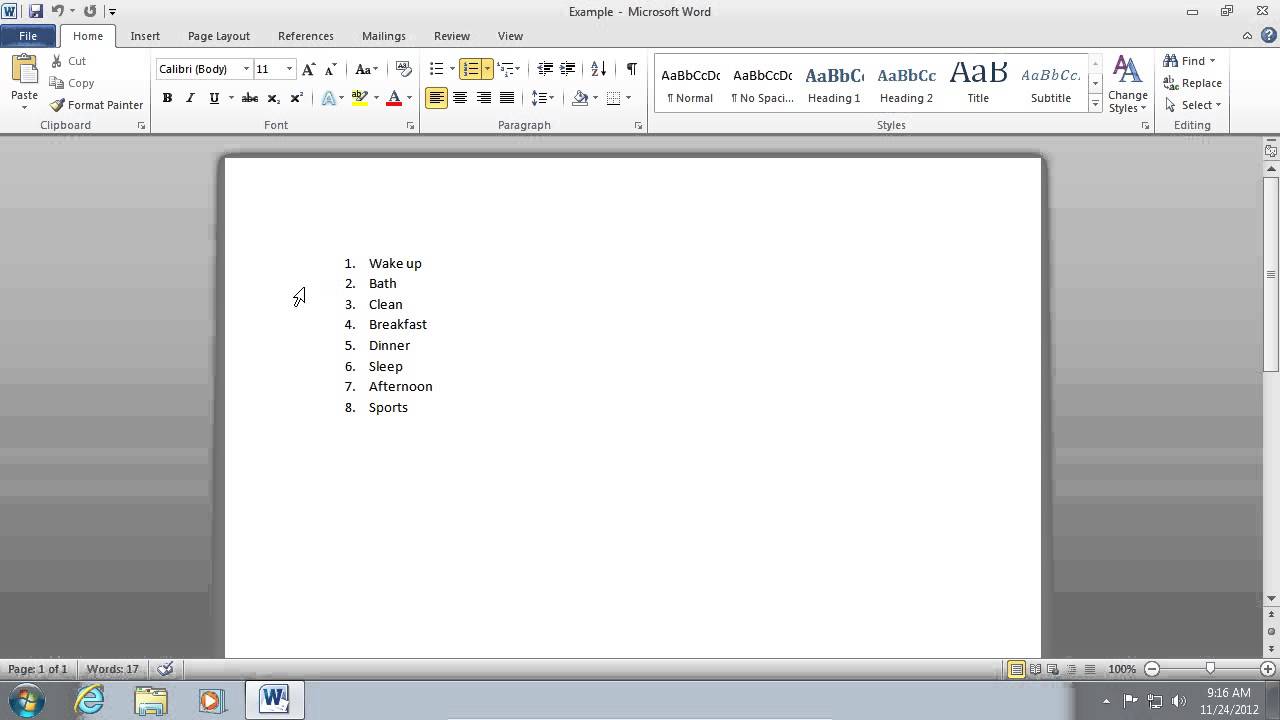Viewport: 1280px width, 720px height.
Task: Grow the font size
Action: click(308, 69)
